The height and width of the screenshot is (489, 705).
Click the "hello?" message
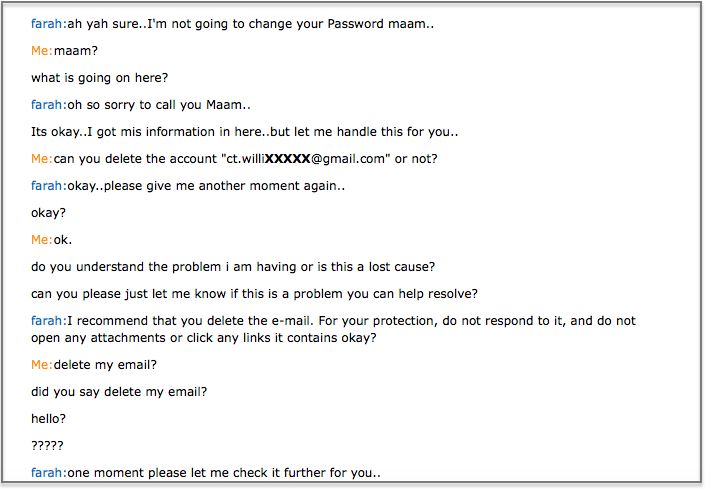click(x=48, y=418)
